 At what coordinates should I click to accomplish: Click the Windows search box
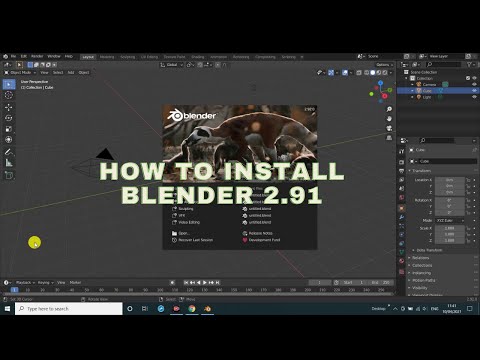69,309
